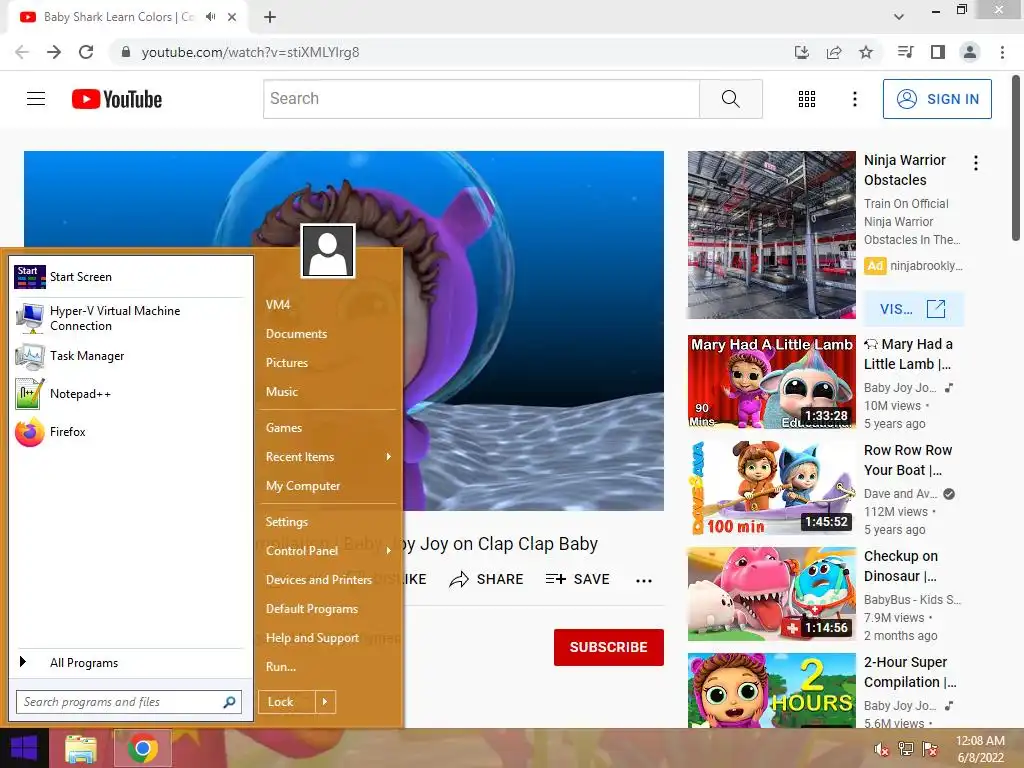Click the search magnifier button
This screenshot has width=1024, height=768.
(x=731, y=99)
